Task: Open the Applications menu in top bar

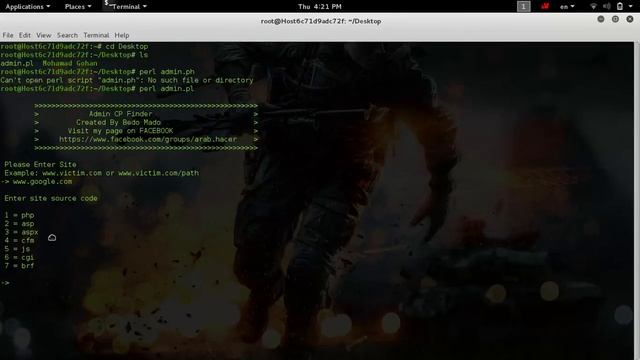Action: click(27, 7)
